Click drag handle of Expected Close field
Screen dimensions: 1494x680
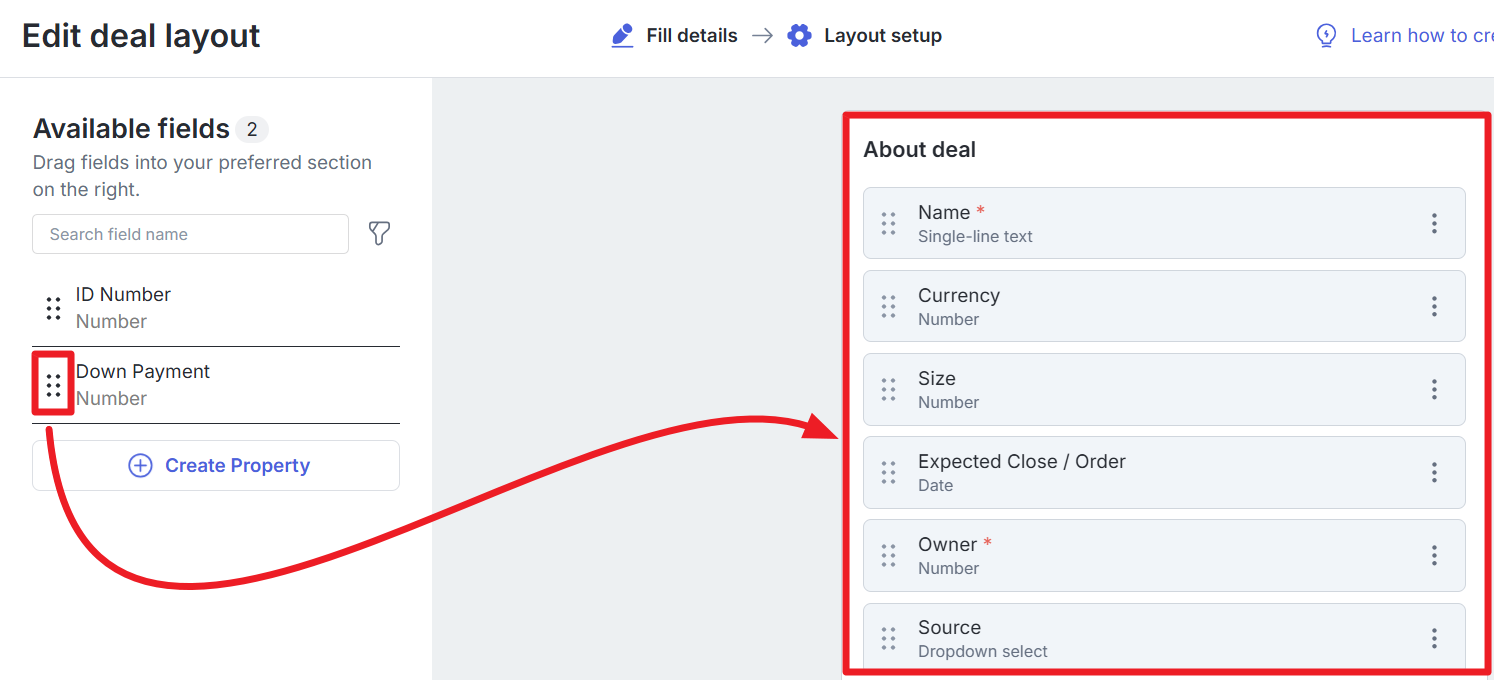tap(888, 472)
